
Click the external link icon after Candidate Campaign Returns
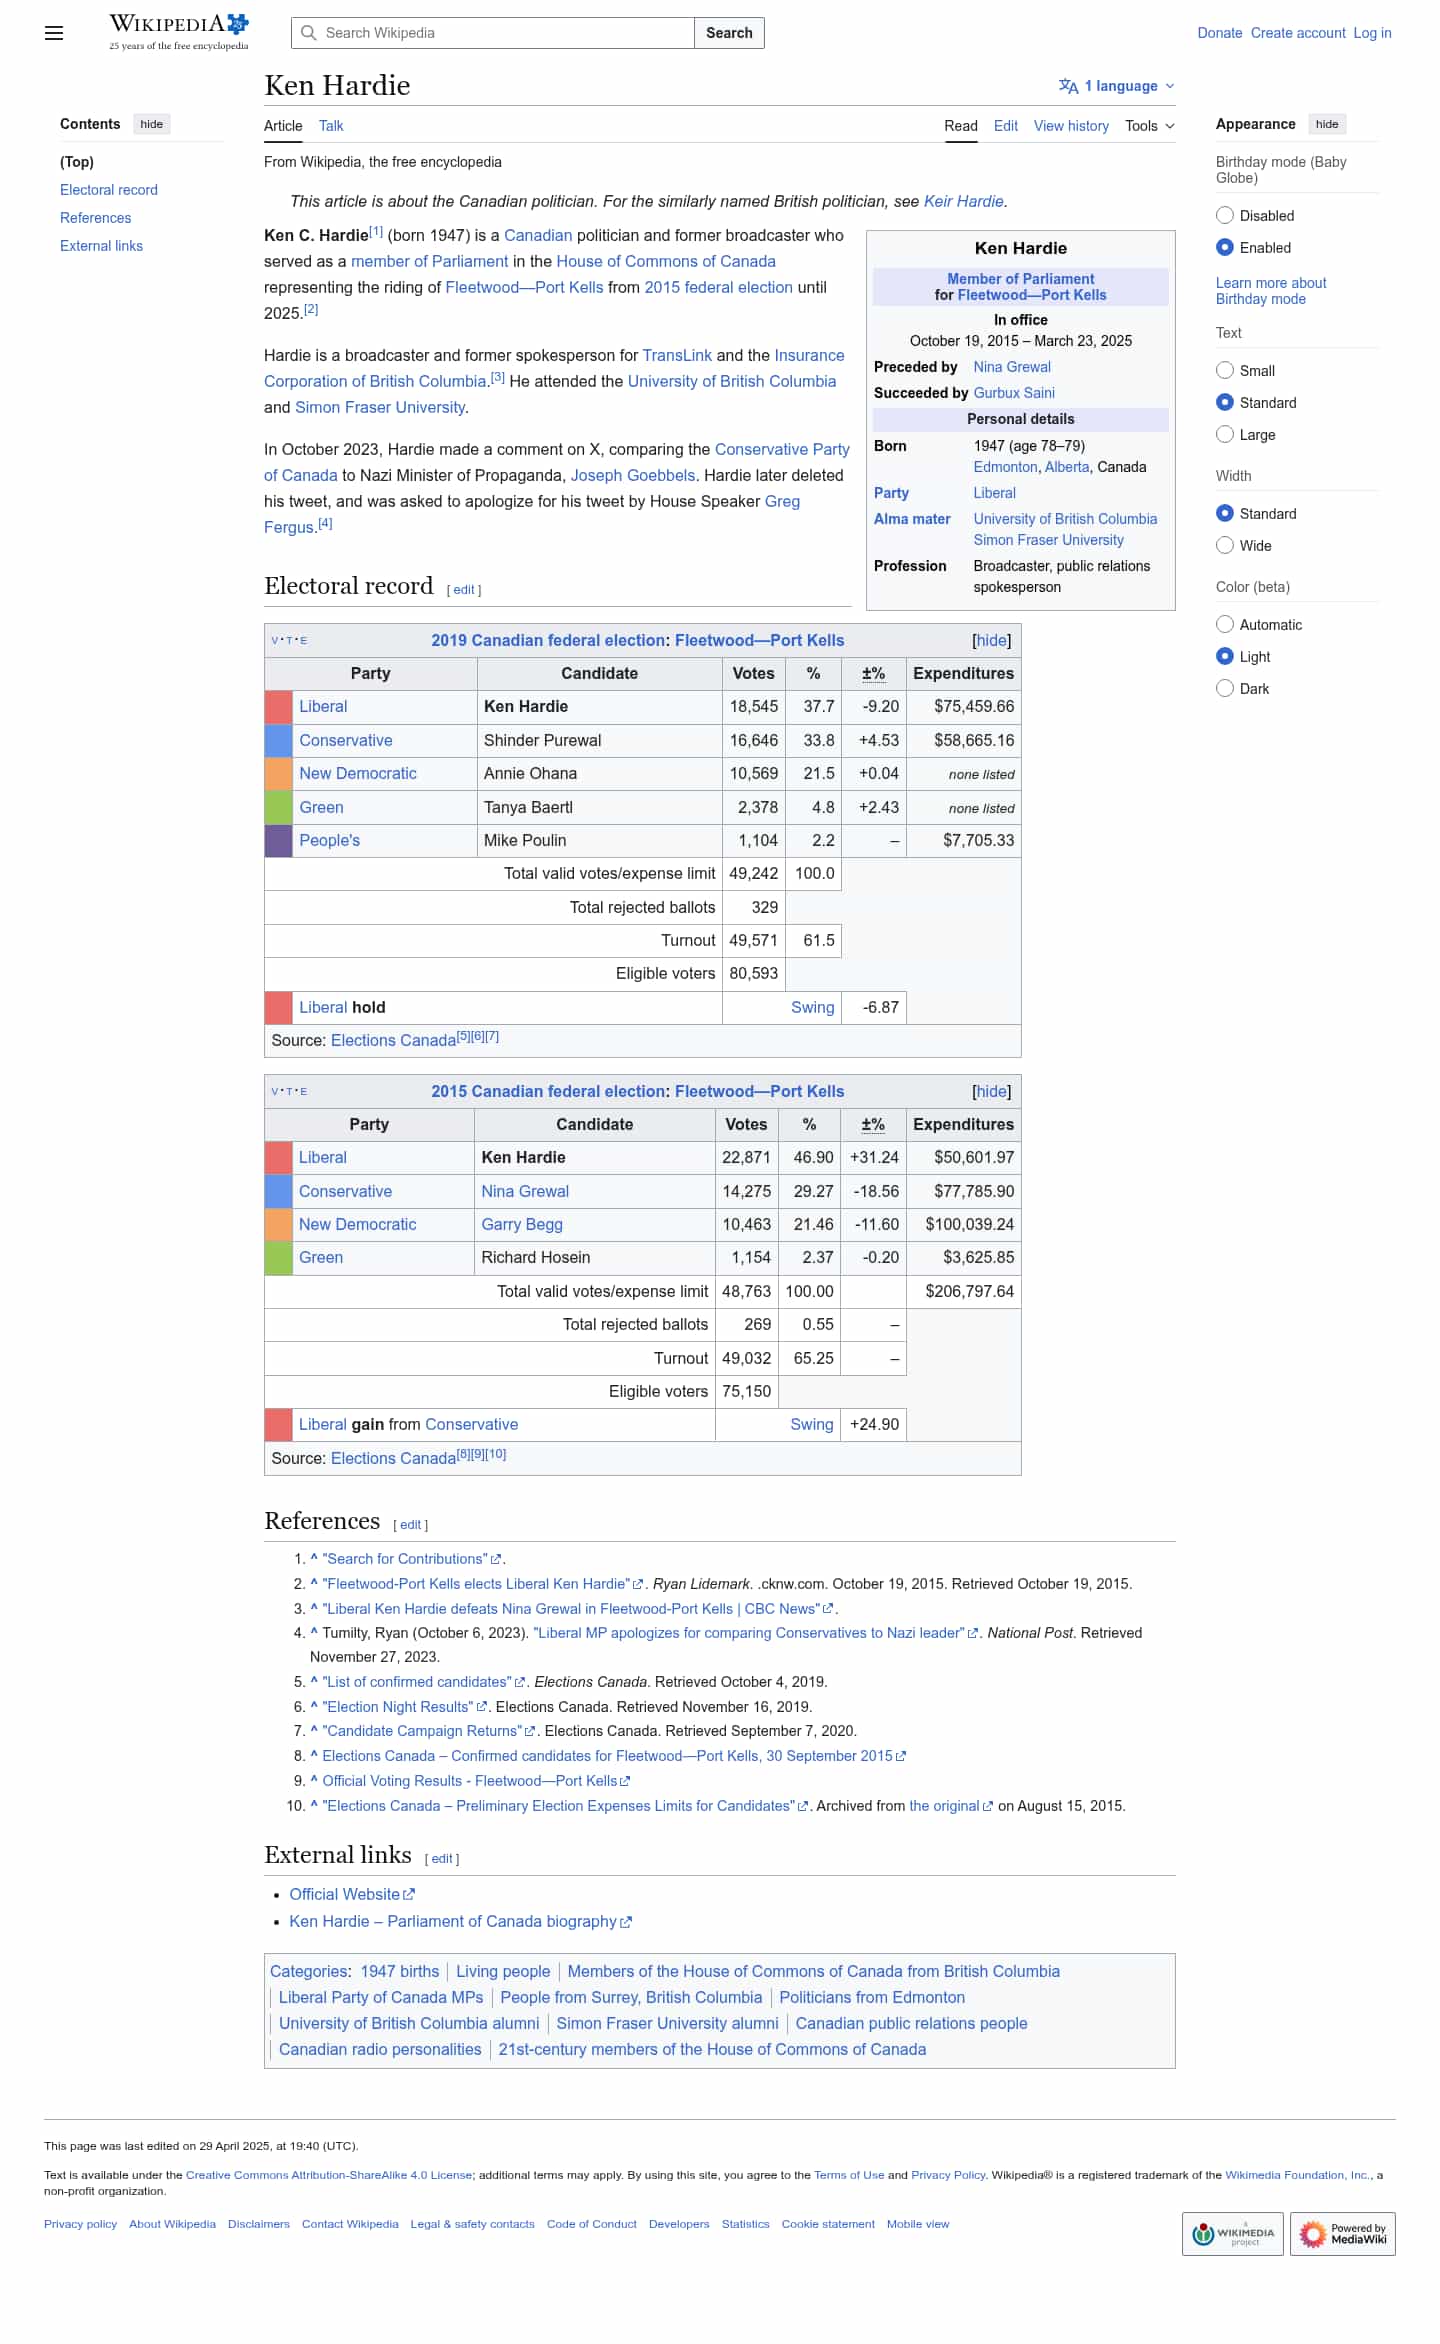point(531,1731)
